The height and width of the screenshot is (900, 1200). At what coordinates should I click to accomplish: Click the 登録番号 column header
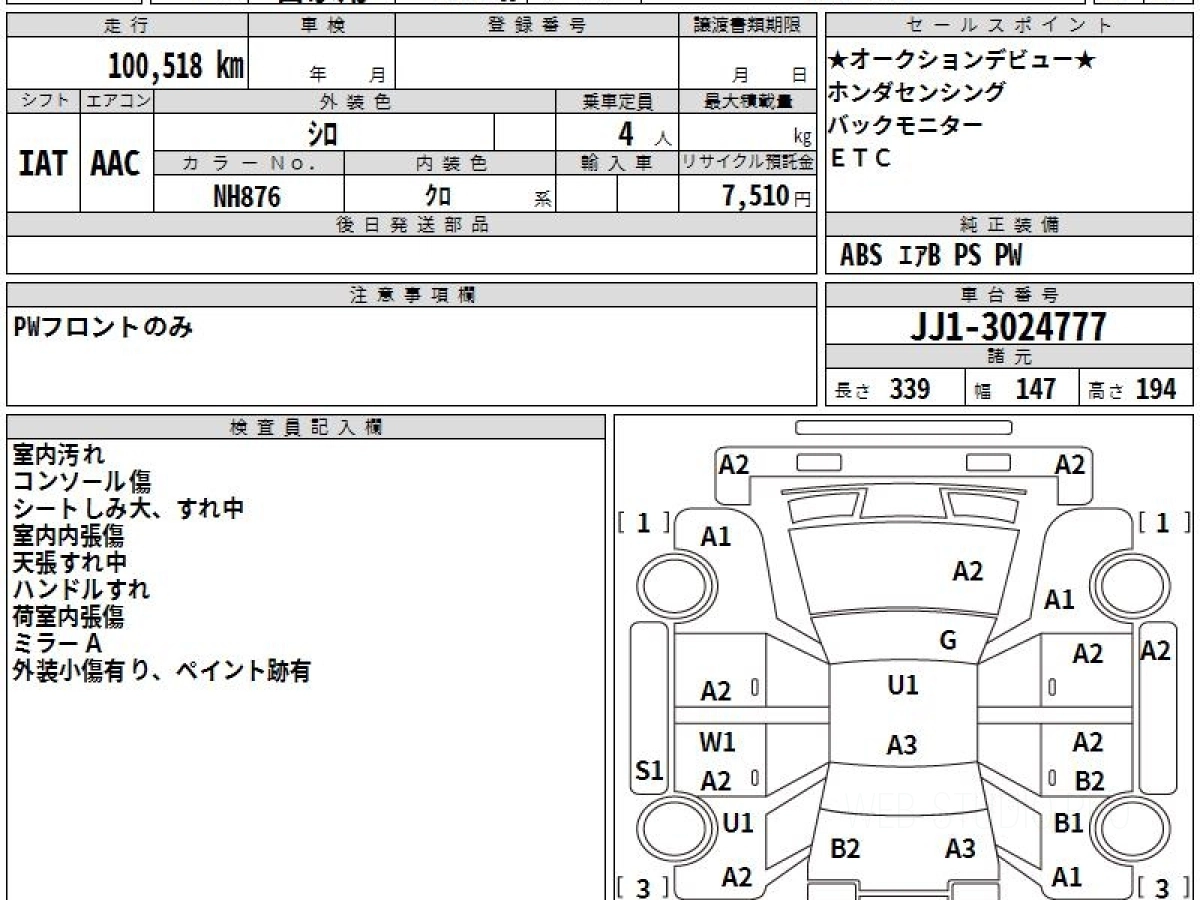point(537,26)
